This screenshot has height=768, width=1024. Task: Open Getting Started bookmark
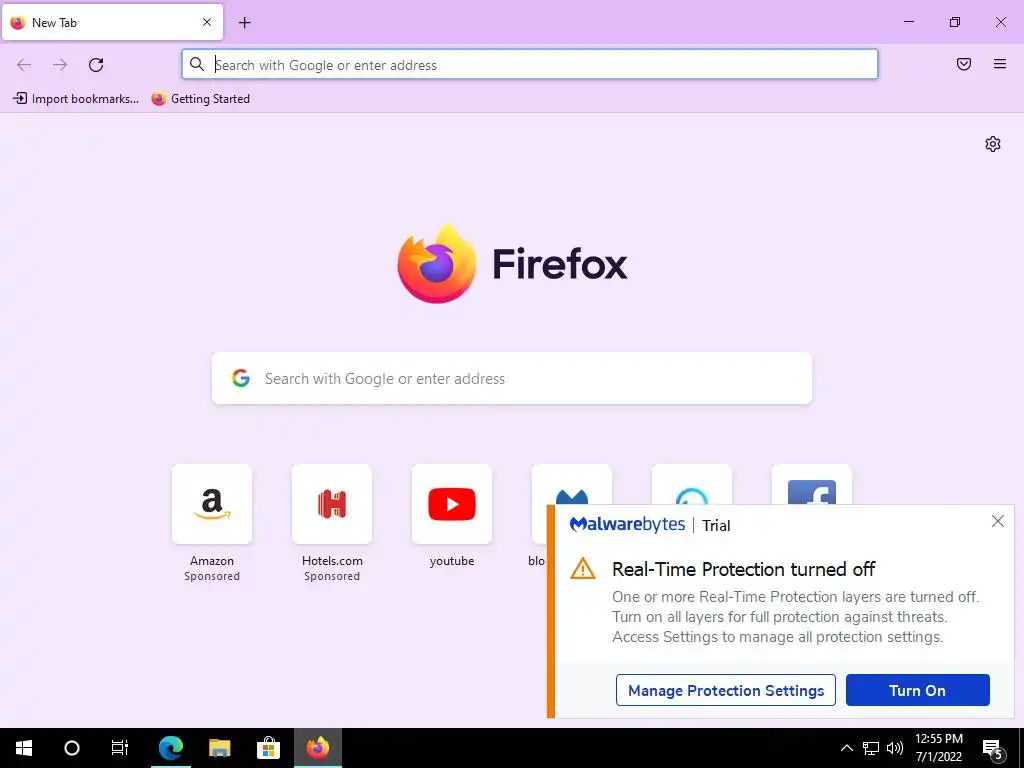coord(200,99)
